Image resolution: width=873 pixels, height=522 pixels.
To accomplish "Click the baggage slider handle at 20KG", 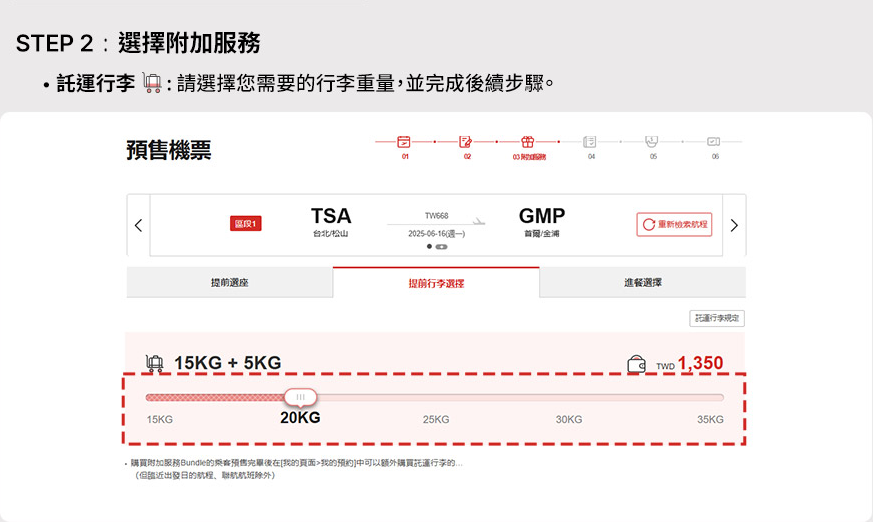I will (300, 397).
